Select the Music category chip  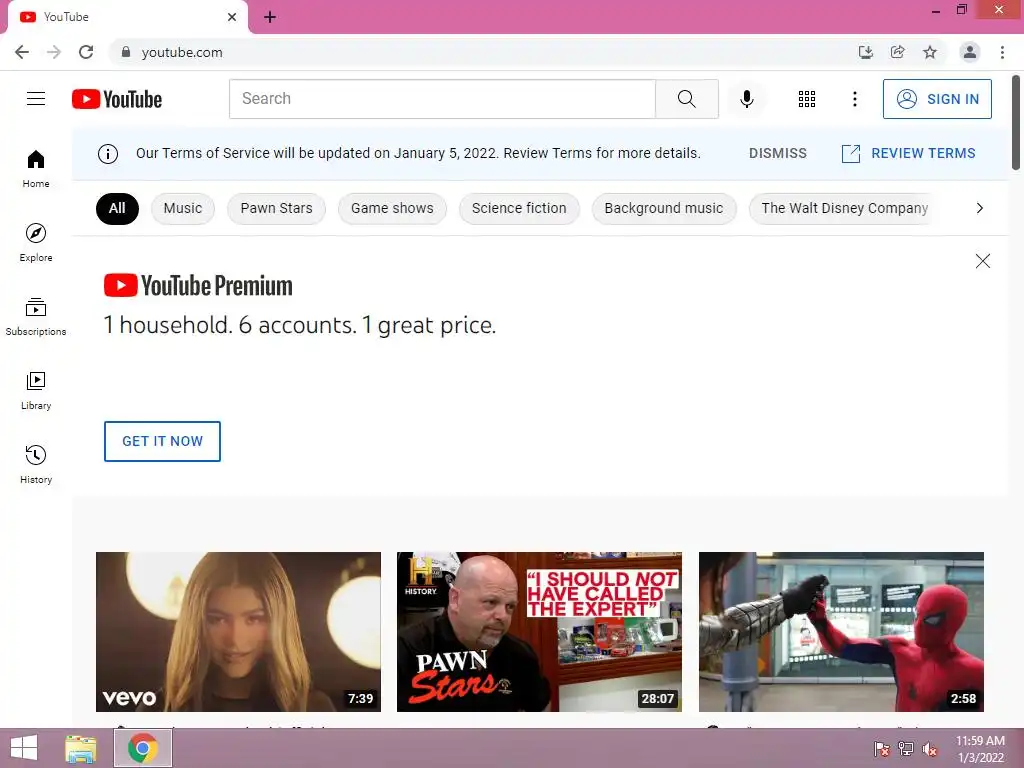183,208
